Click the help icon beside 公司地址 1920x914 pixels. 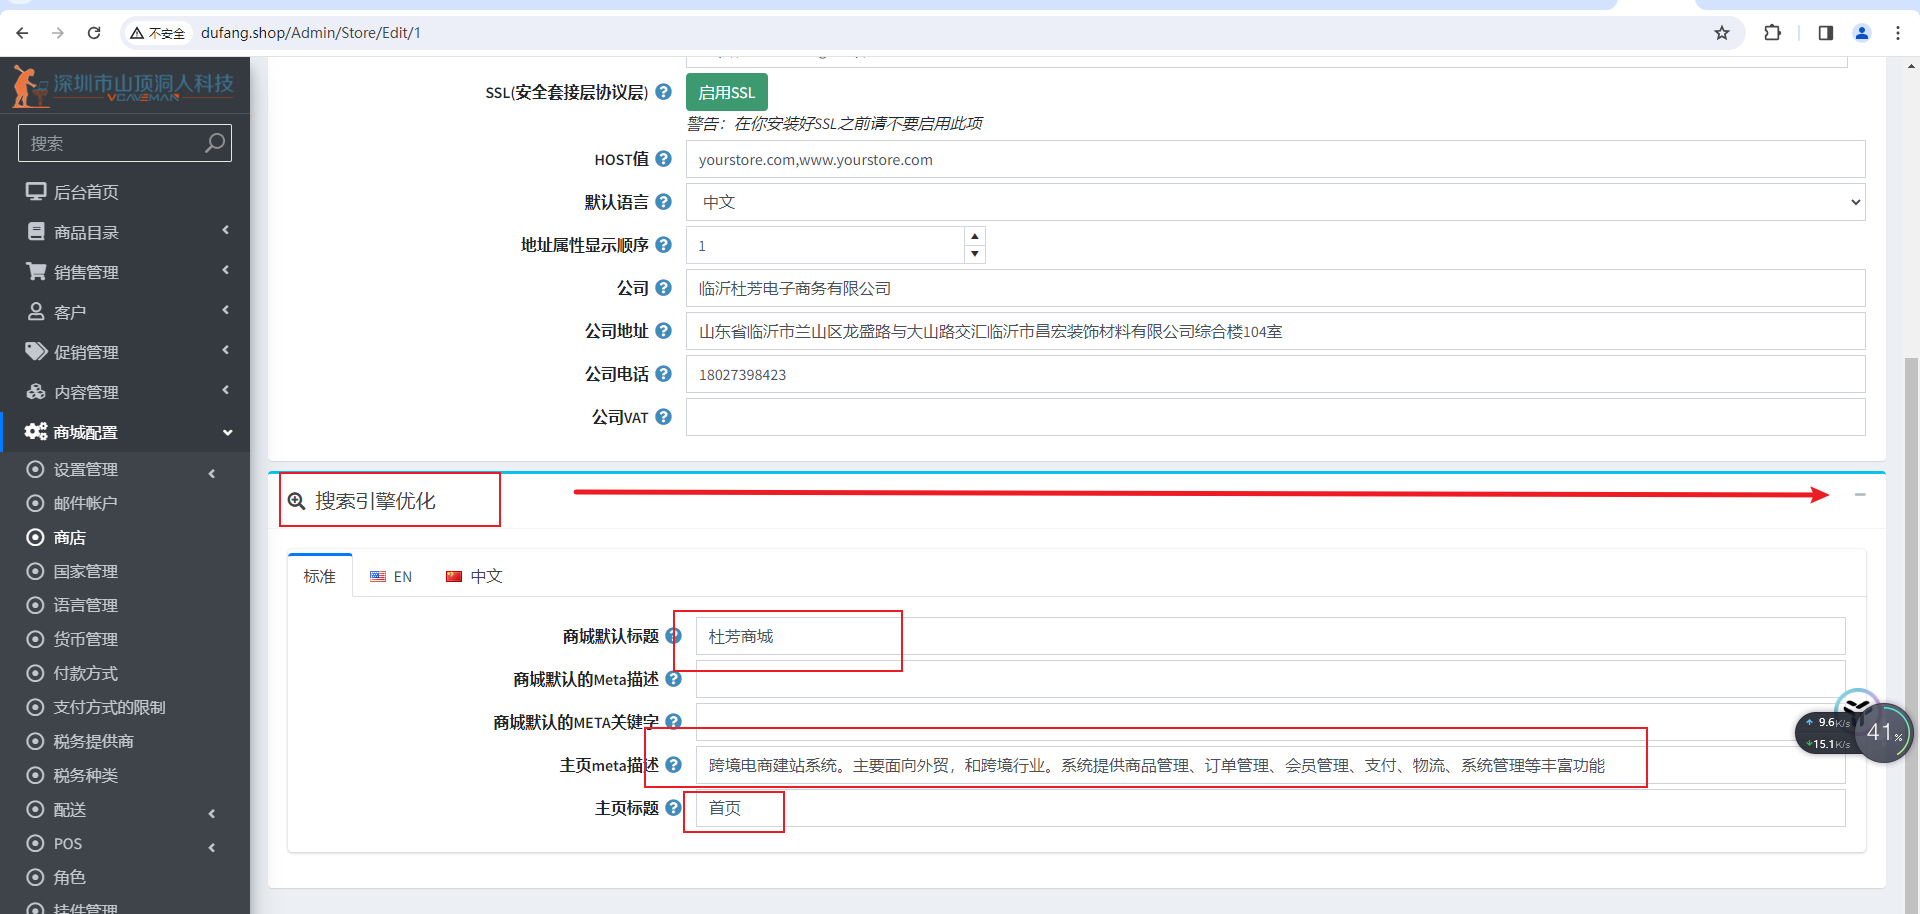pyautogui.click(x=663, y=331)
